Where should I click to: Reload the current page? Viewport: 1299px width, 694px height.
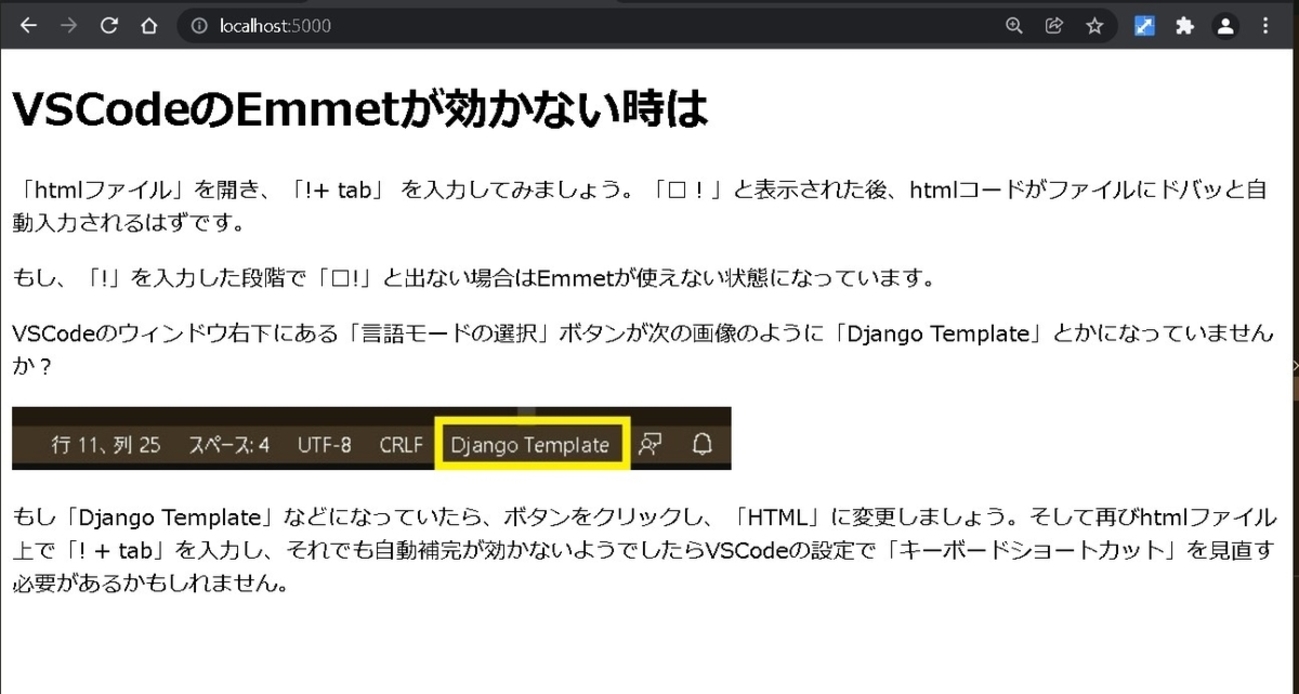point(109,27)
